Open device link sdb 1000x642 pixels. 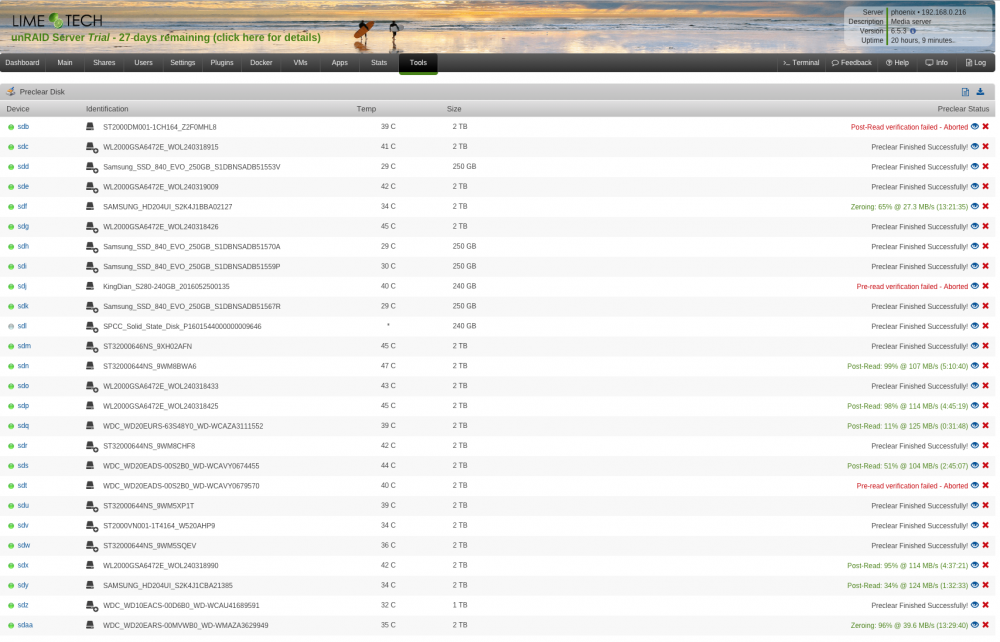tap(23, 127)
